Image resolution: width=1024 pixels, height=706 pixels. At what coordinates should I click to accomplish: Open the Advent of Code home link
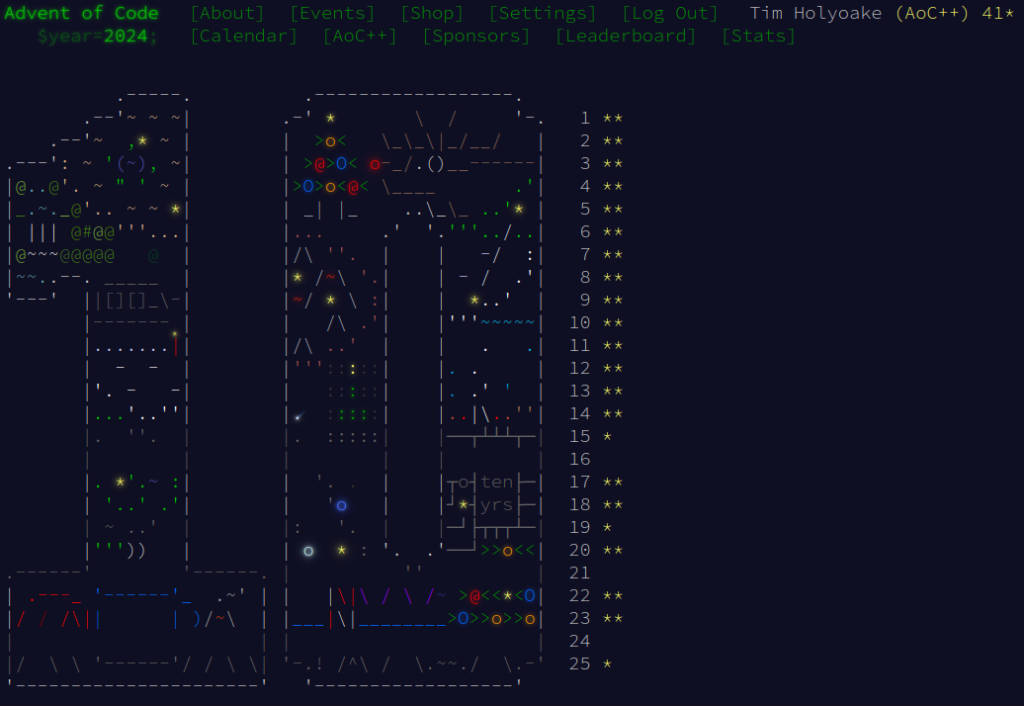point(82,13)
